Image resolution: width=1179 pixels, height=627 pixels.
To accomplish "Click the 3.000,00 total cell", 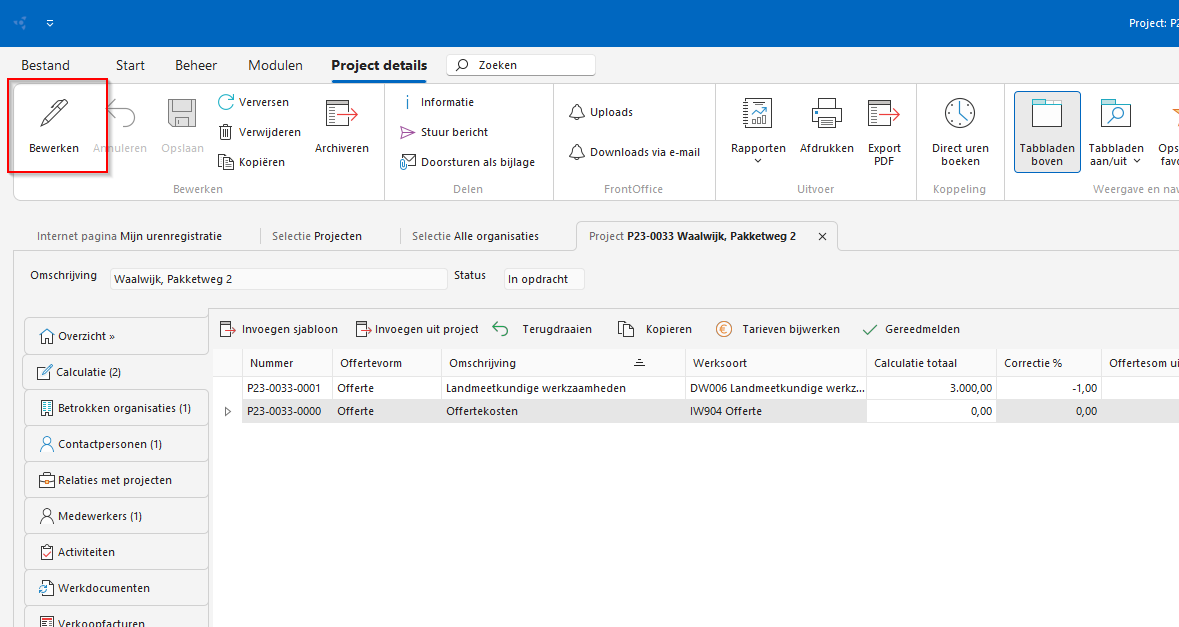I will tap(932, 388).
